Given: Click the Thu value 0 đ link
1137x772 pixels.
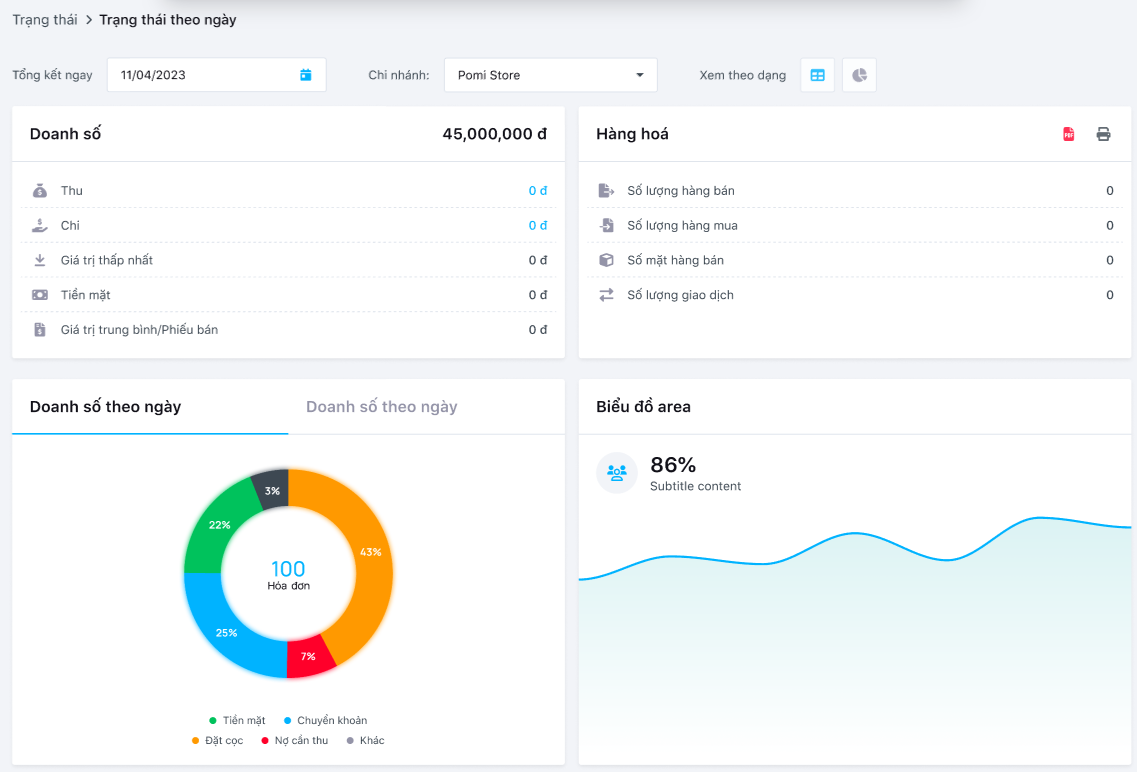Looking at the screenshot, I should tap(537, 191).
